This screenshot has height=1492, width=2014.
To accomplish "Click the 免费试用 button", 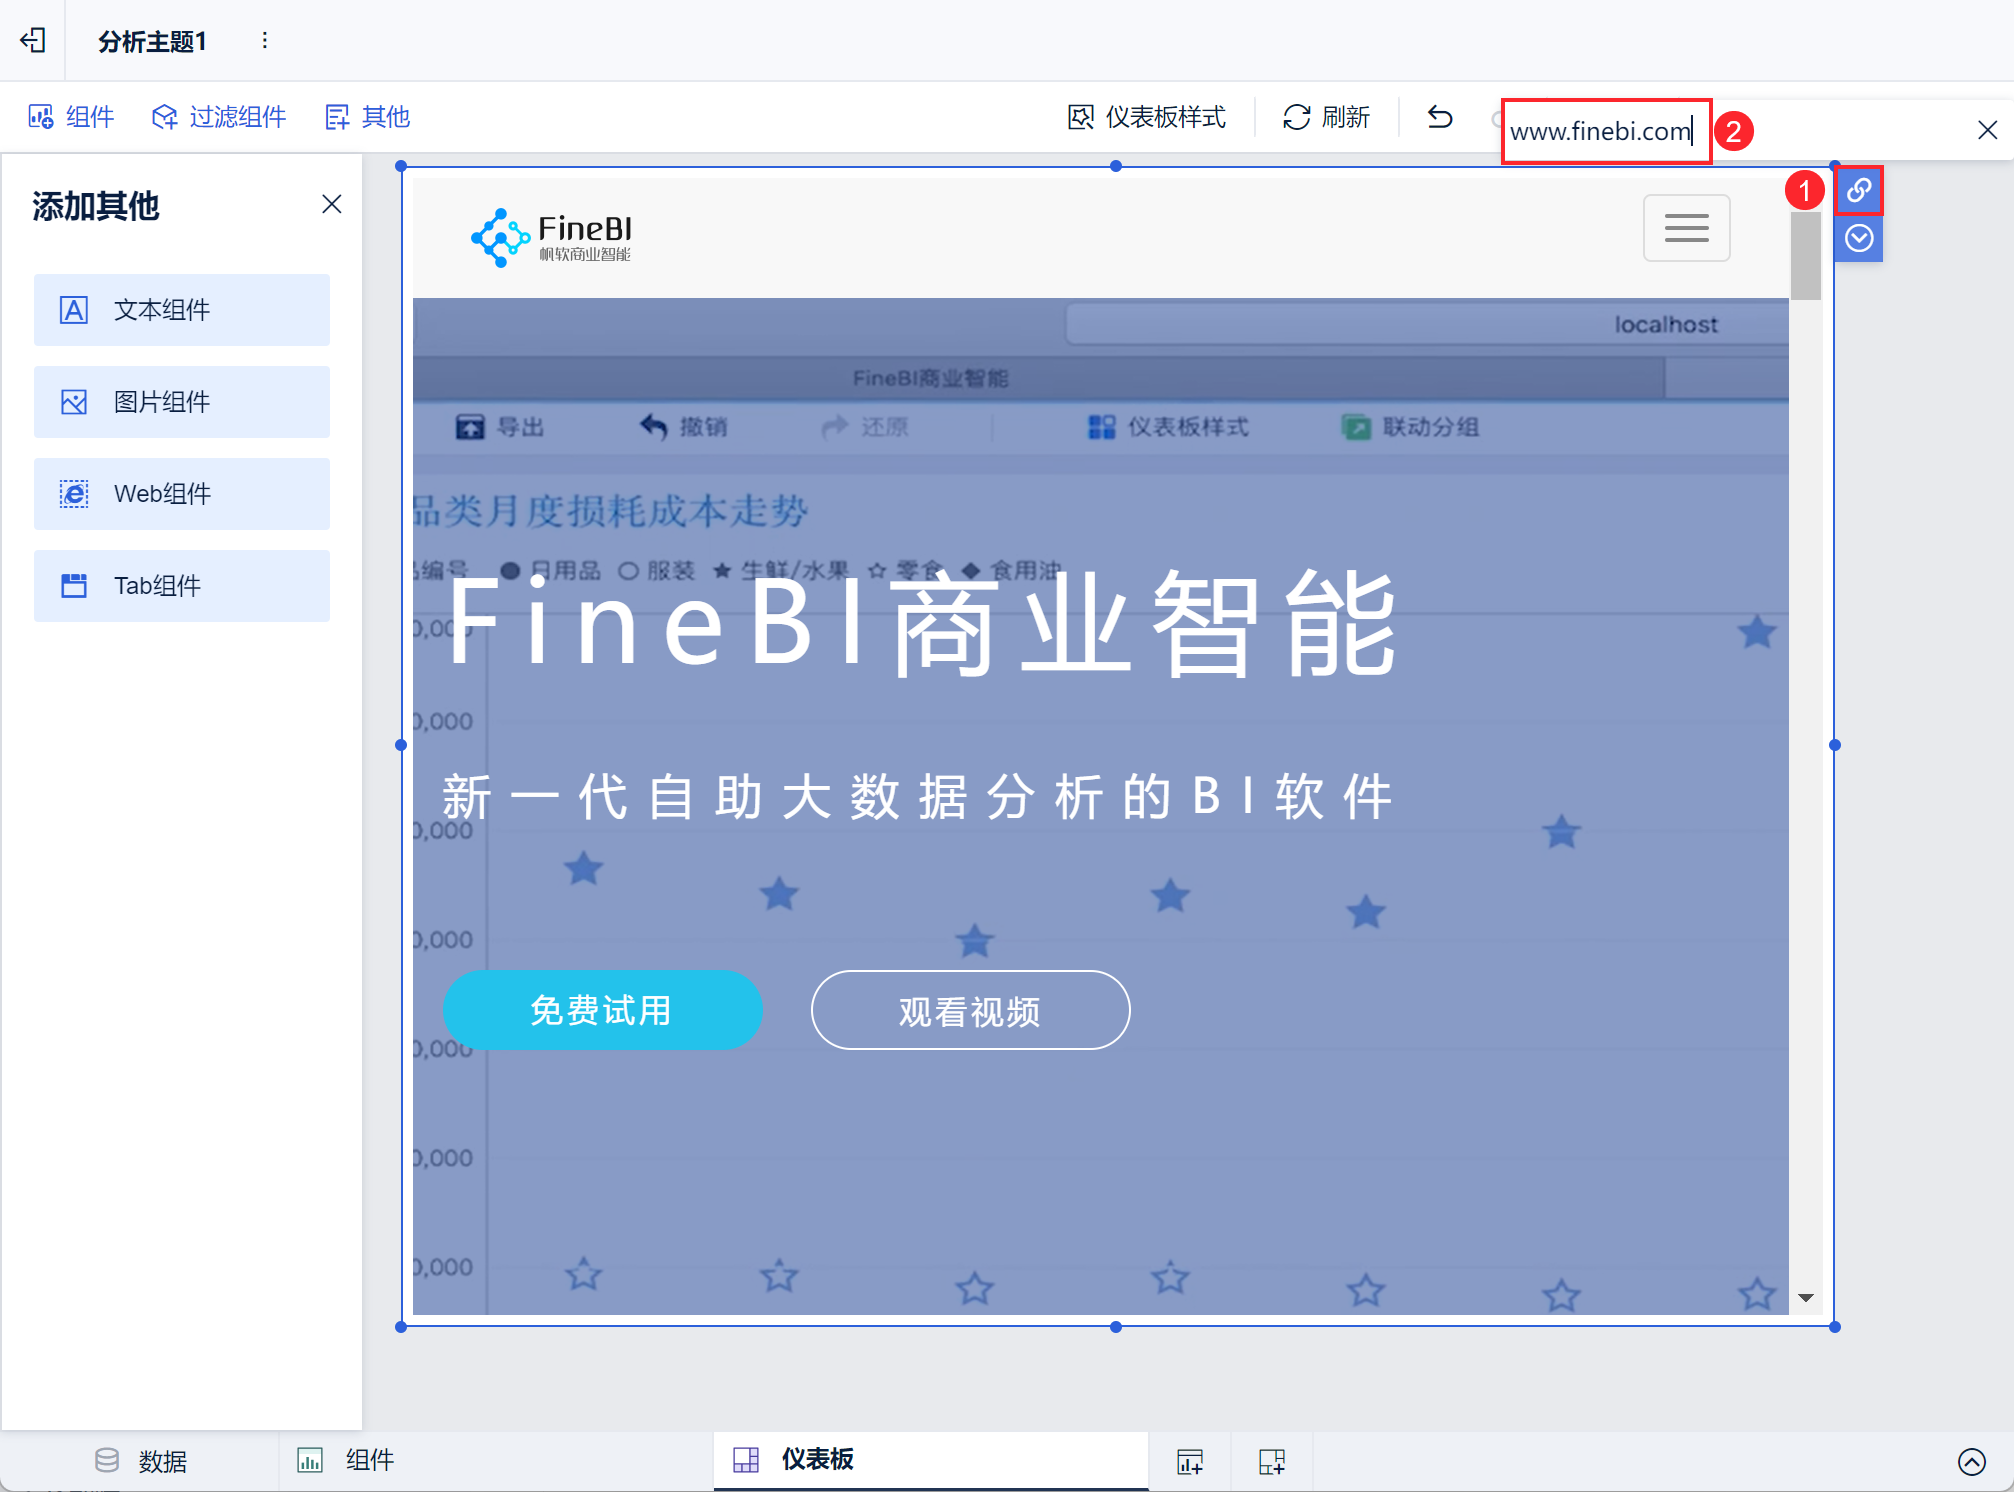I will 602,1010.
